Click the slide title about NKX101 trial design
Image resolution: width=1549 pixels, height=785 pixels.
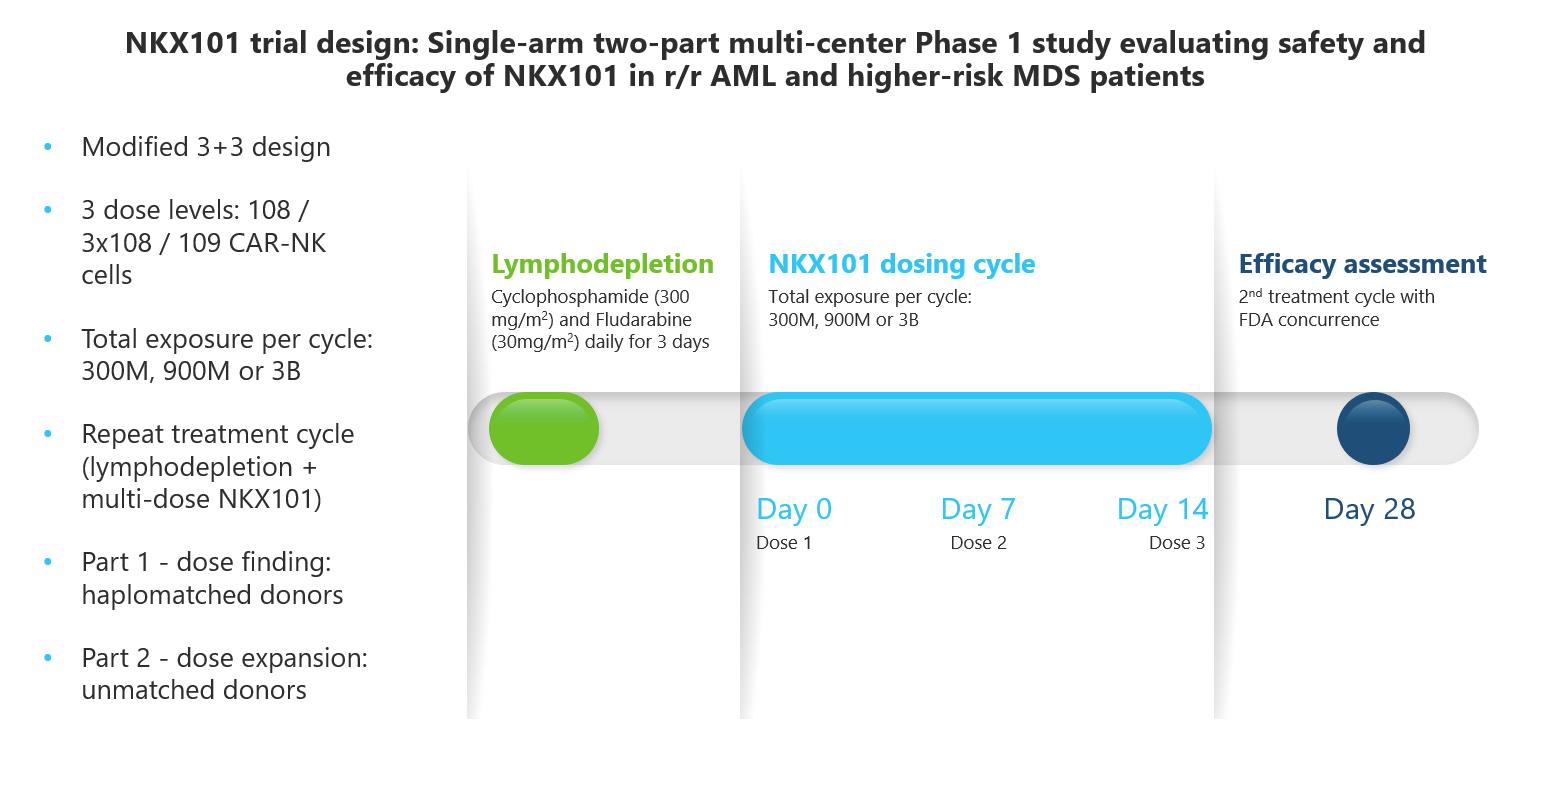pos(775,59)
